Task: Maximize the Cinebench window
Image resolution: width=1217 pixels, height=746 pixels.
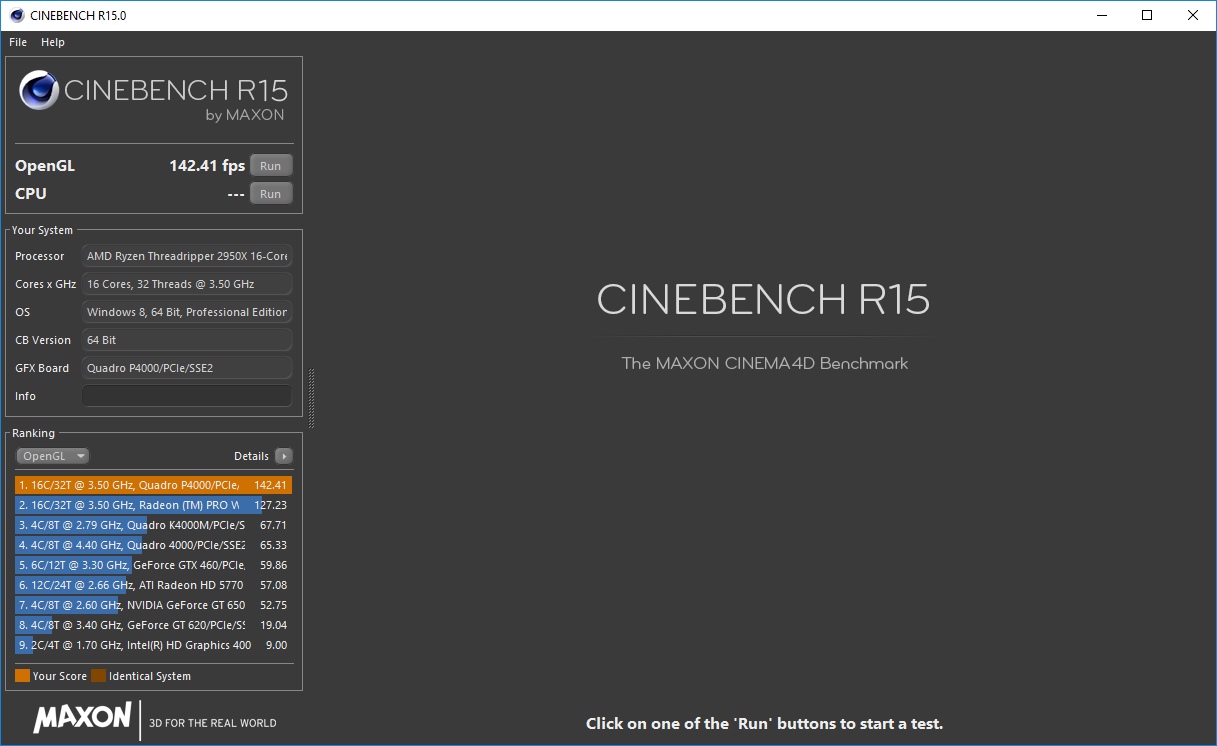Action: click(1148, 15)
